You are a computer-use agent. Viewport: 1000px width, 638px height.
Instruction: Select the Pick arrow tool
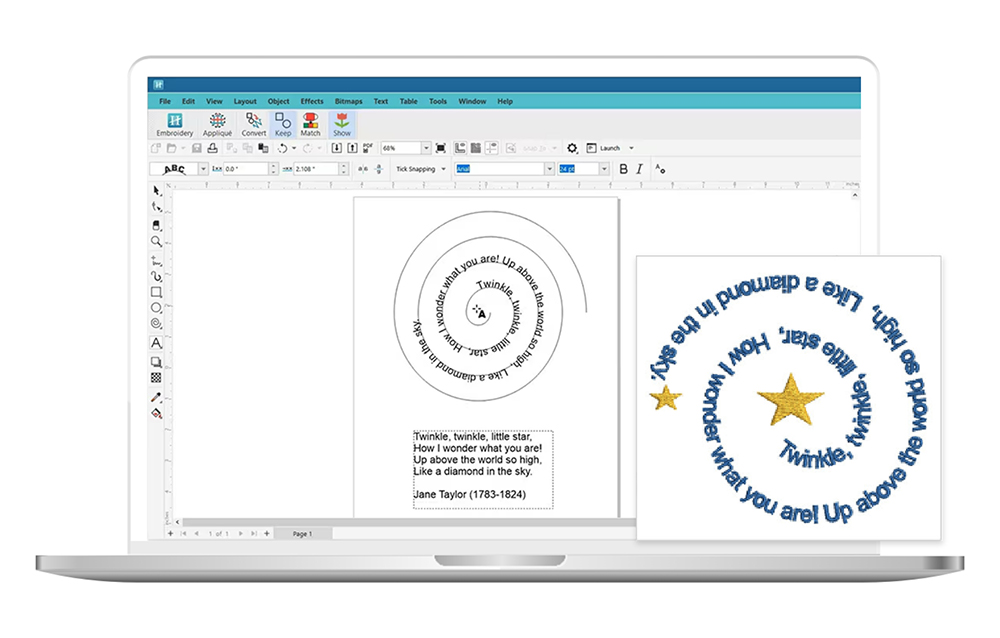[x=157, y=190]
